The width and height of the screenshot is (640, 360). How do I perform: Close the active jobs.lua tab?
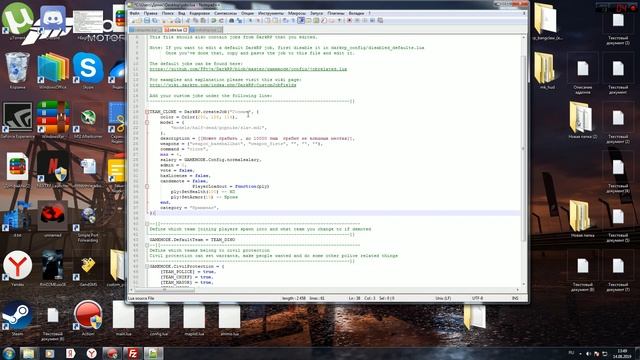(185, 30)
